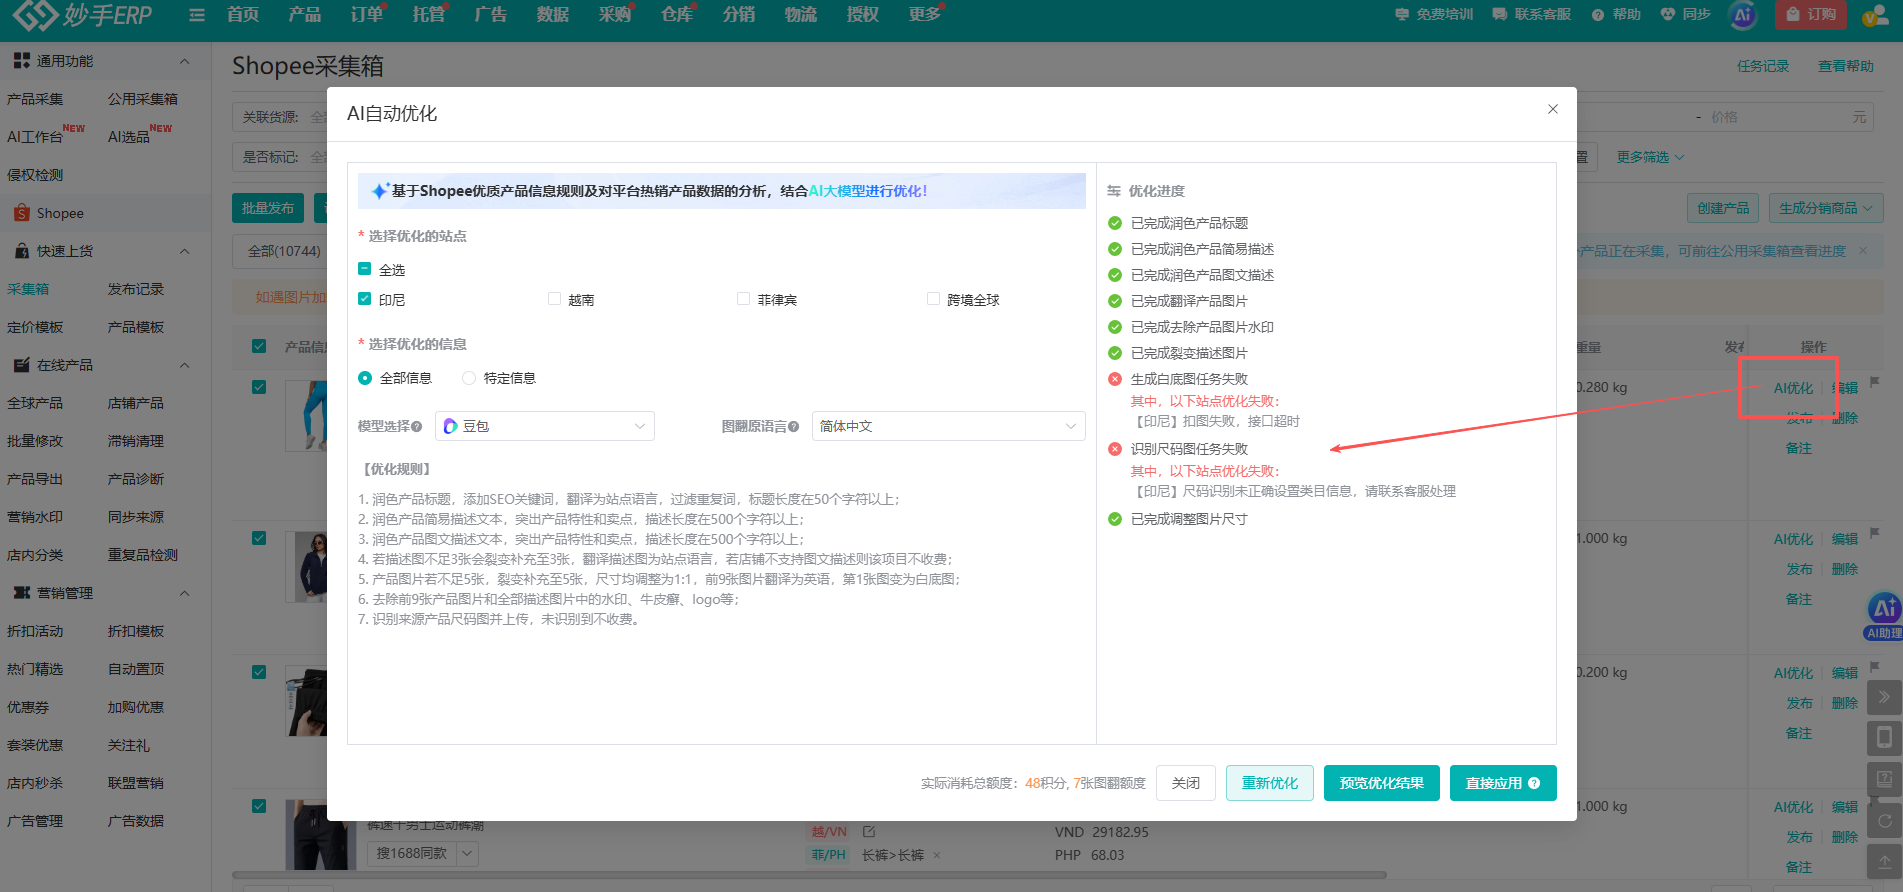The width and height of the screenshot is (1903, 892).
Task: Click the 价格 upper price input field
Action: click(x=1777, y=117)
